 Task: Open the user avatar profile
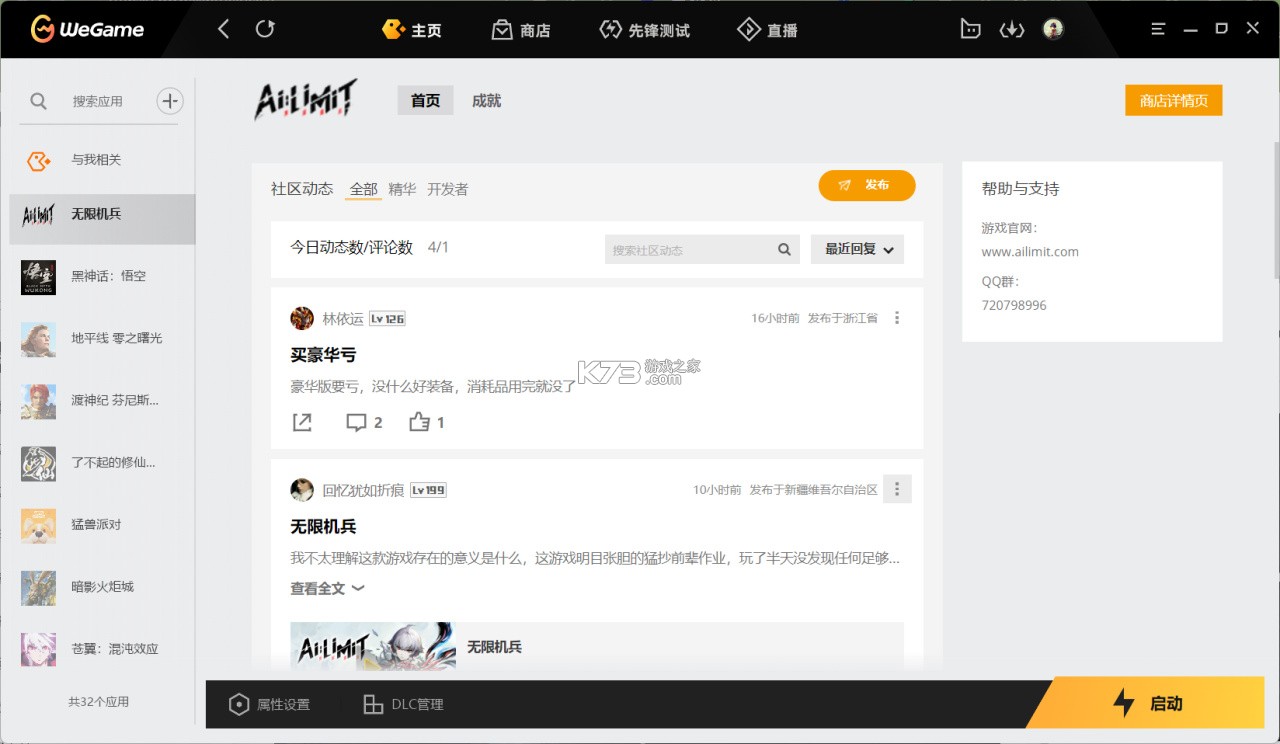(1053, 29)
